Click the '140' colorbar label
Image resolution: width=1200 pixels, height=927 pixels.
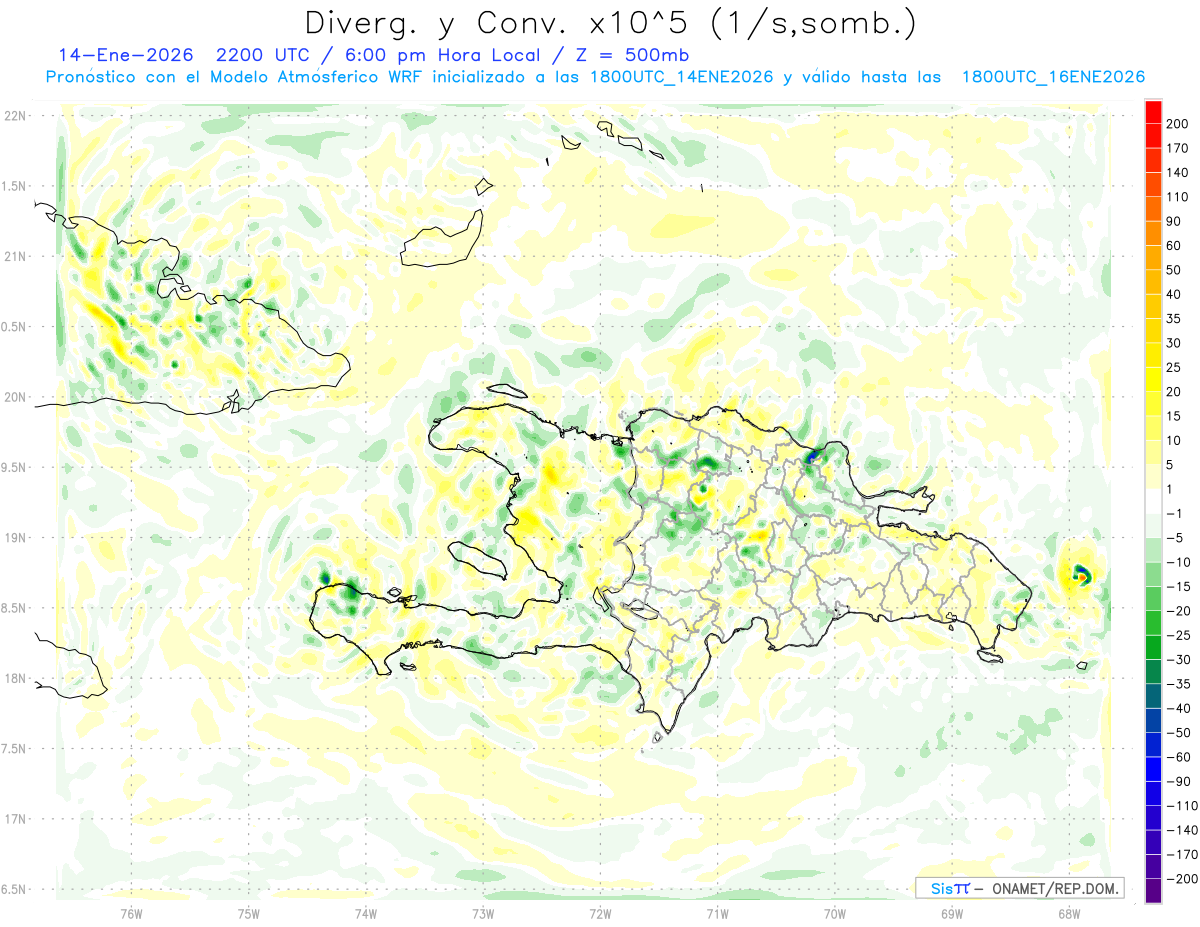pyautogui.click(x=1179, y=173)
